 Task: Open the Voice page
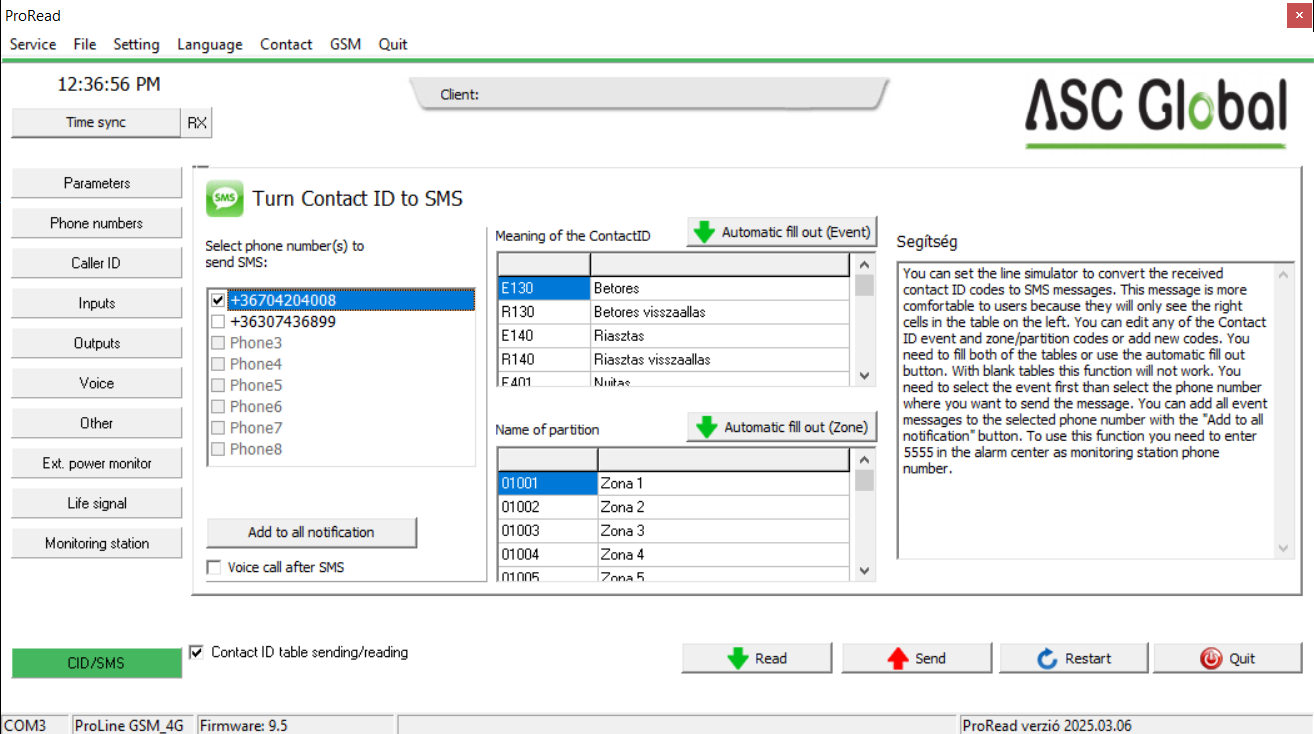[x=97, y=383]
